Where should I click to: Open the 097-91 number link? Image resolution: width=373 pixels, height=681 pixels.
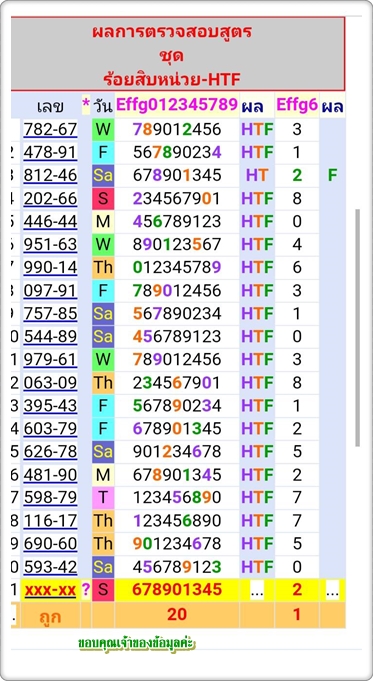click(x=50, y=291)
